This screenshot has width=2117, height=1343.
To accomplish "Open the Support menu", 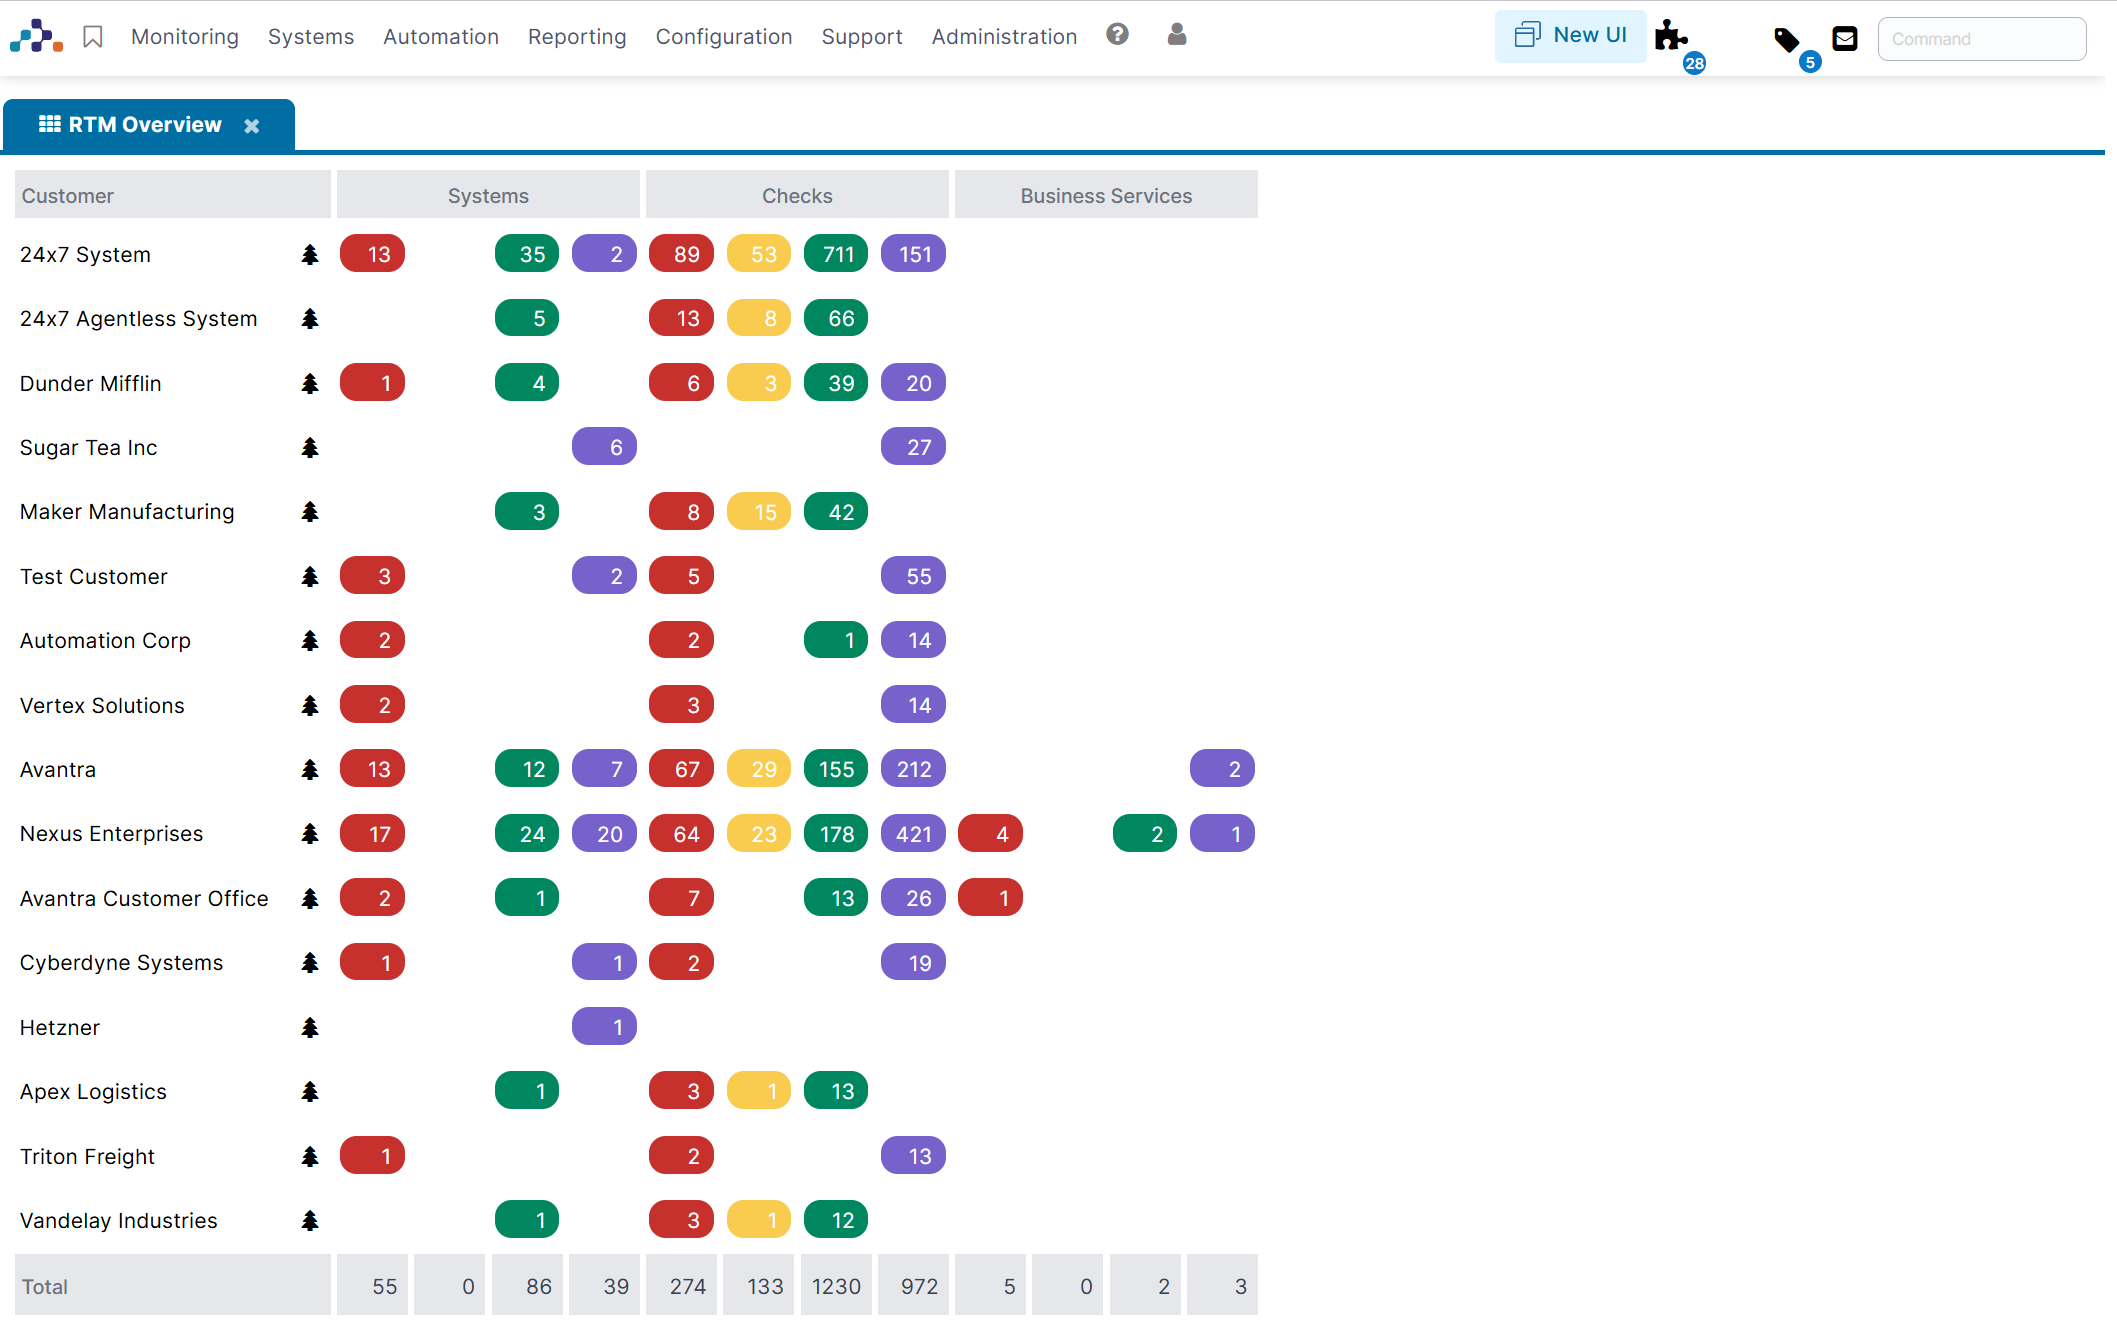I will pyautogui.click(x=862, y=37).
